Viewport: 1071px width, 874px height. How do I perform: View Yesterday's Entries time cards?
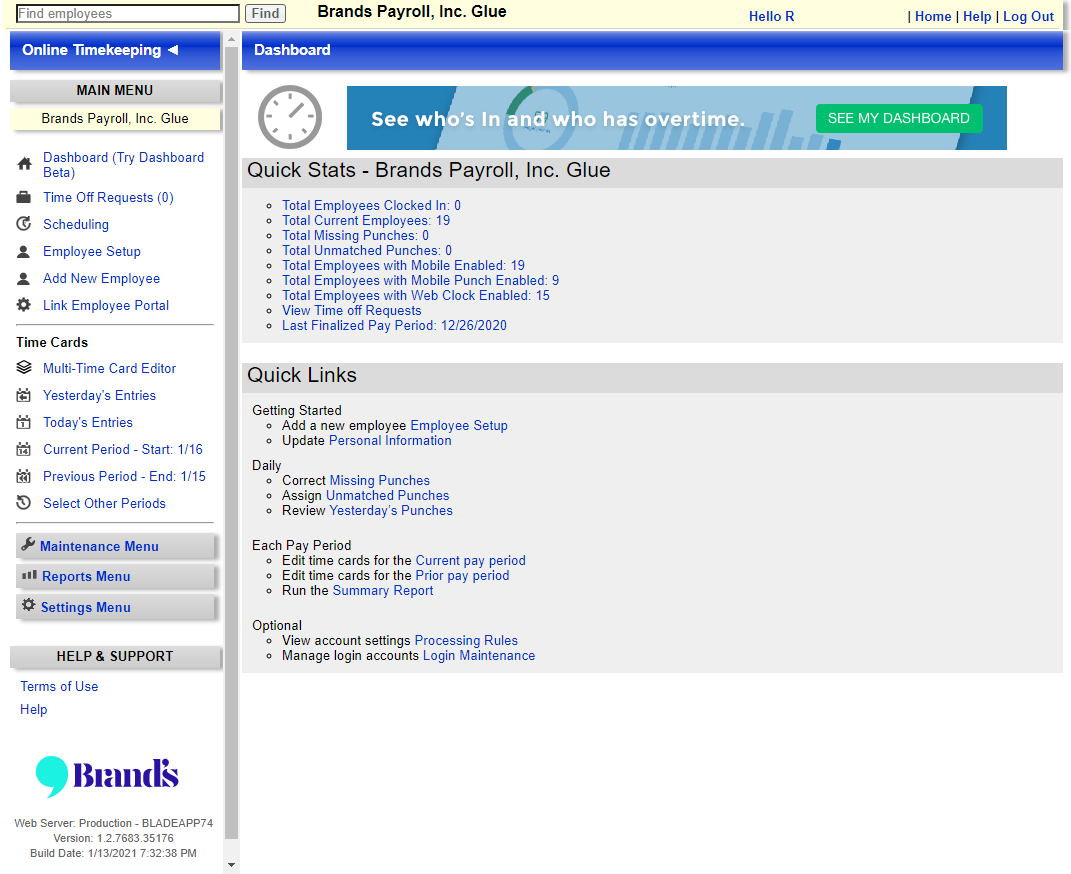[x=99, y=395]
